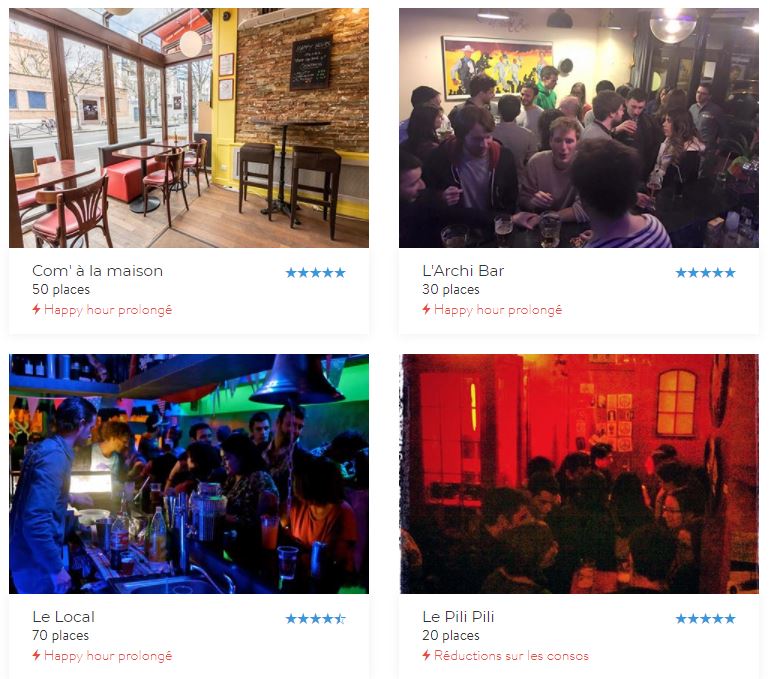Open the Com' à la maison venue title

point(98,271)
